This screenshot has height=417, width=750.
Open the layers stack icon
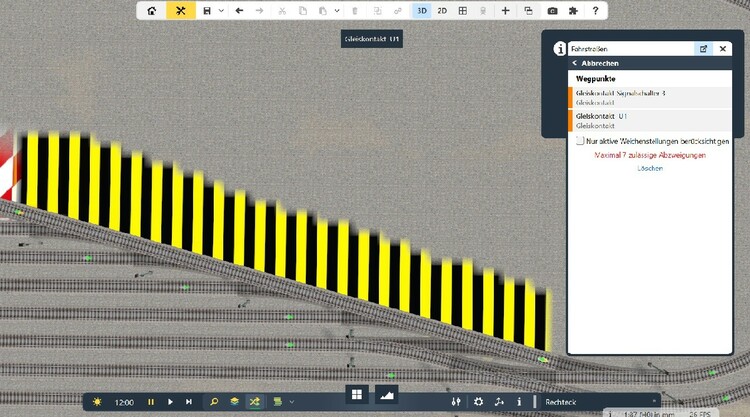pyautogui.click(x=234, y=402)
